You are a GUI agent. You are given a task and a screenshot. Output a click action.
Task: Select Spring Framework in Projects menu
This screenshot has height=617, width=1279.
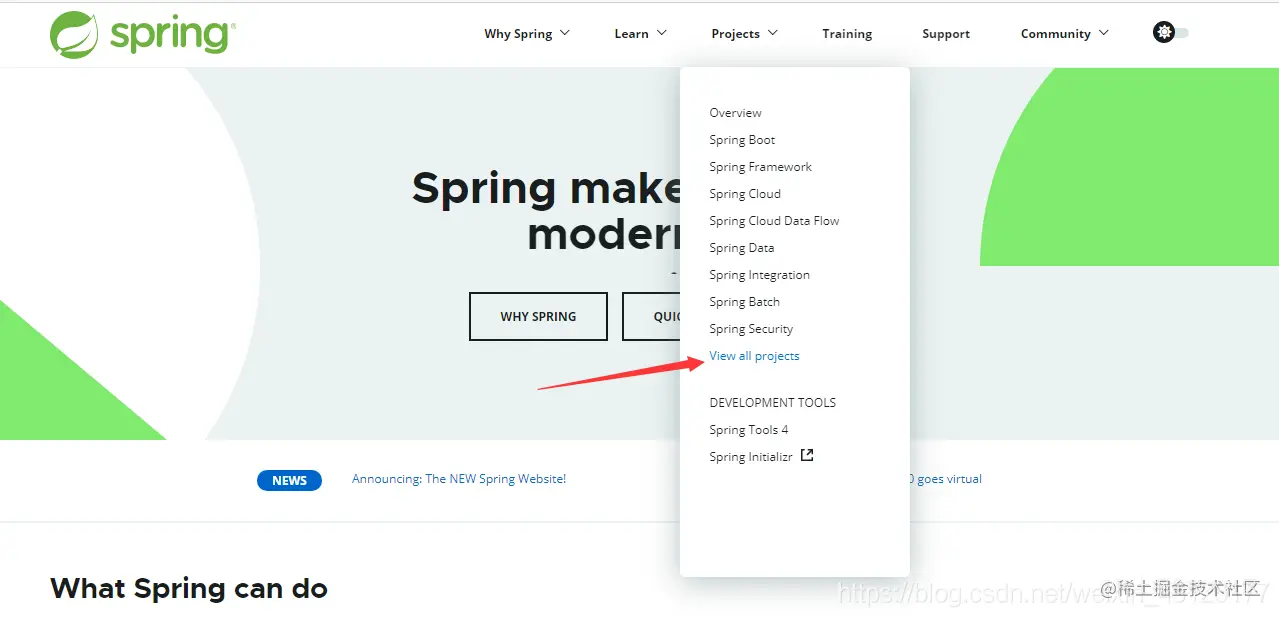pos(760,167)
